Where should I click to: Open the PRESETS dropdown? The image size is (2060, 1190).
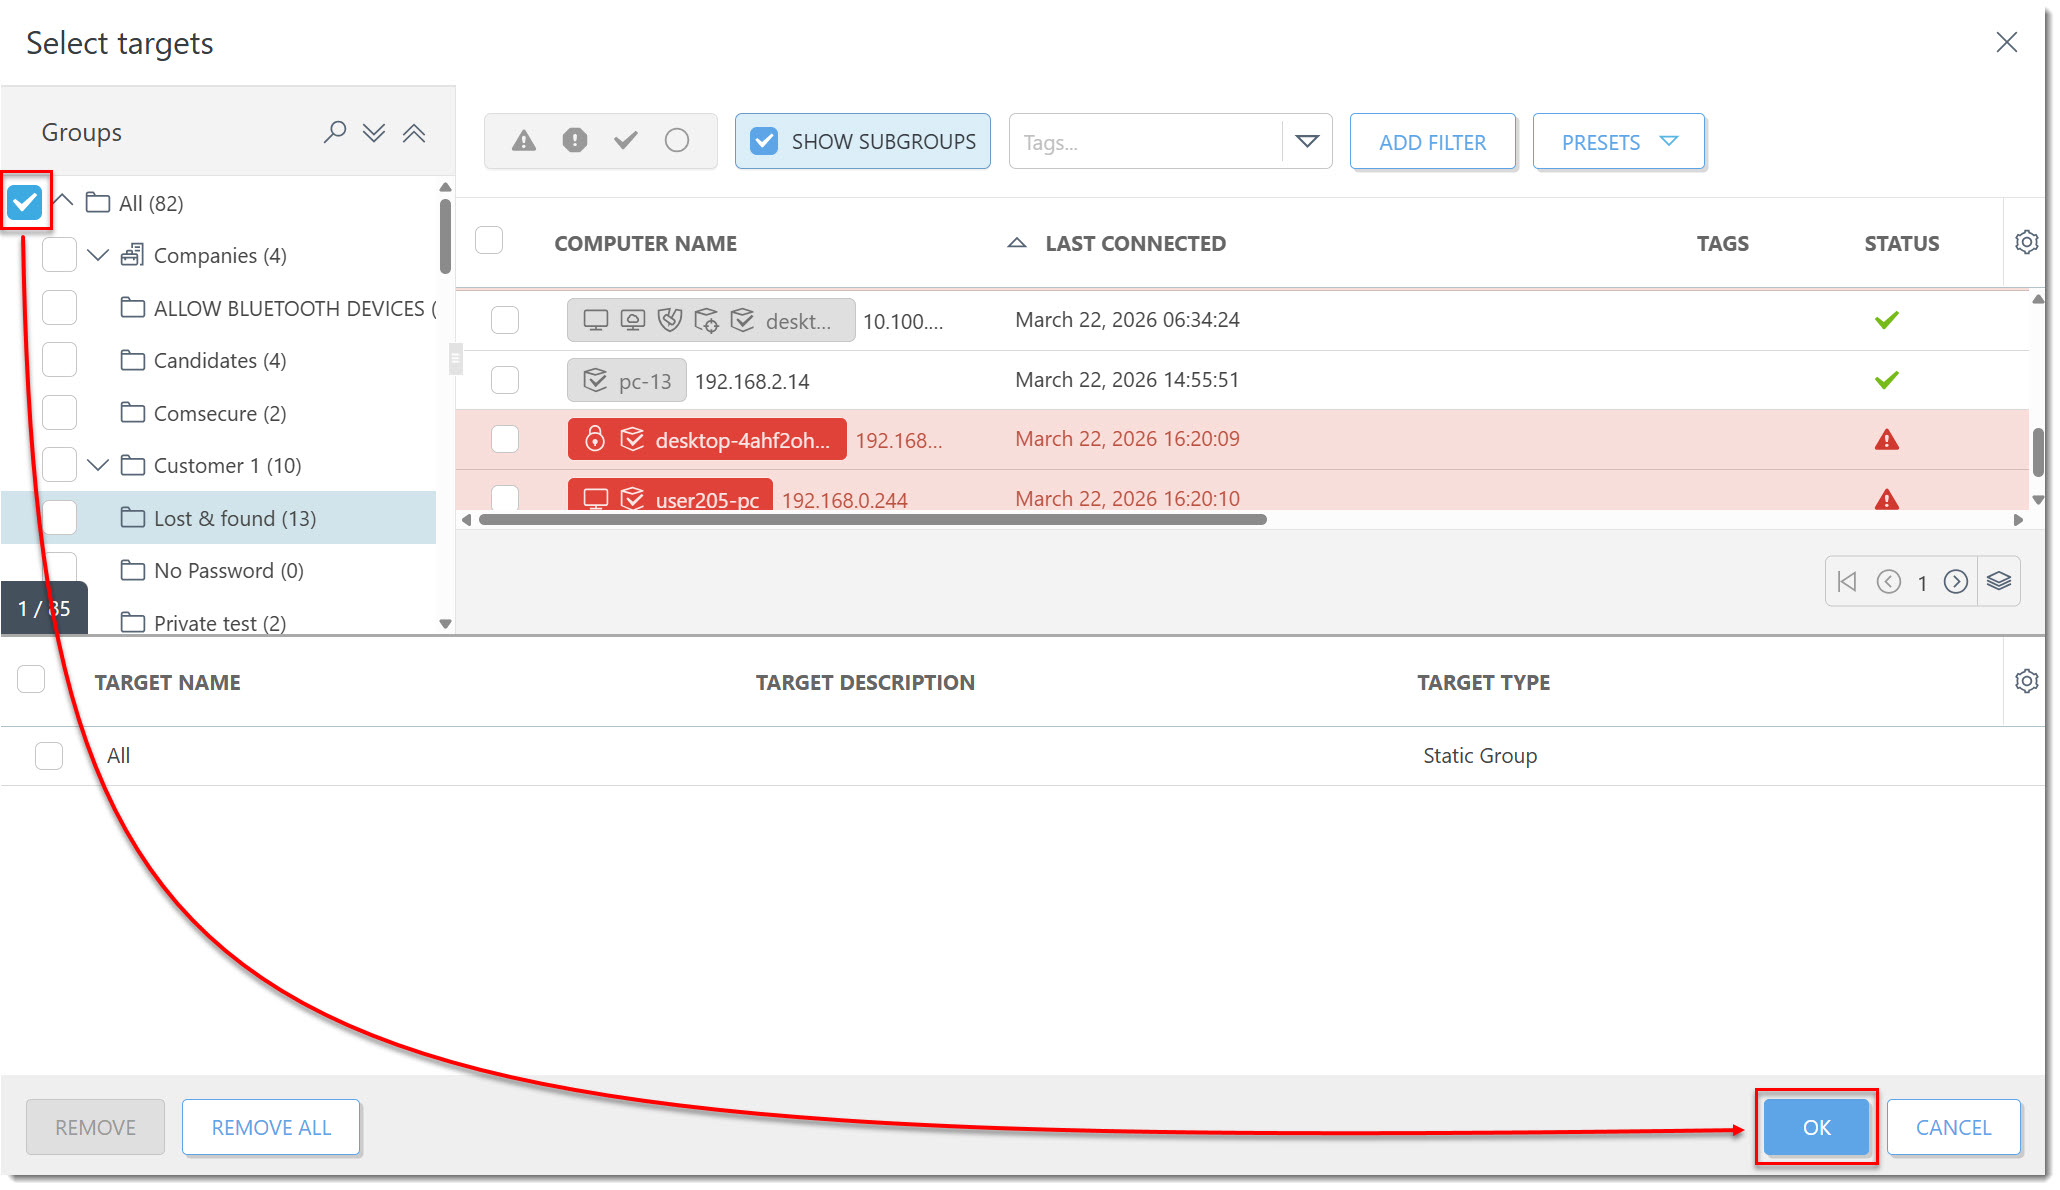tap(1618, 142)
